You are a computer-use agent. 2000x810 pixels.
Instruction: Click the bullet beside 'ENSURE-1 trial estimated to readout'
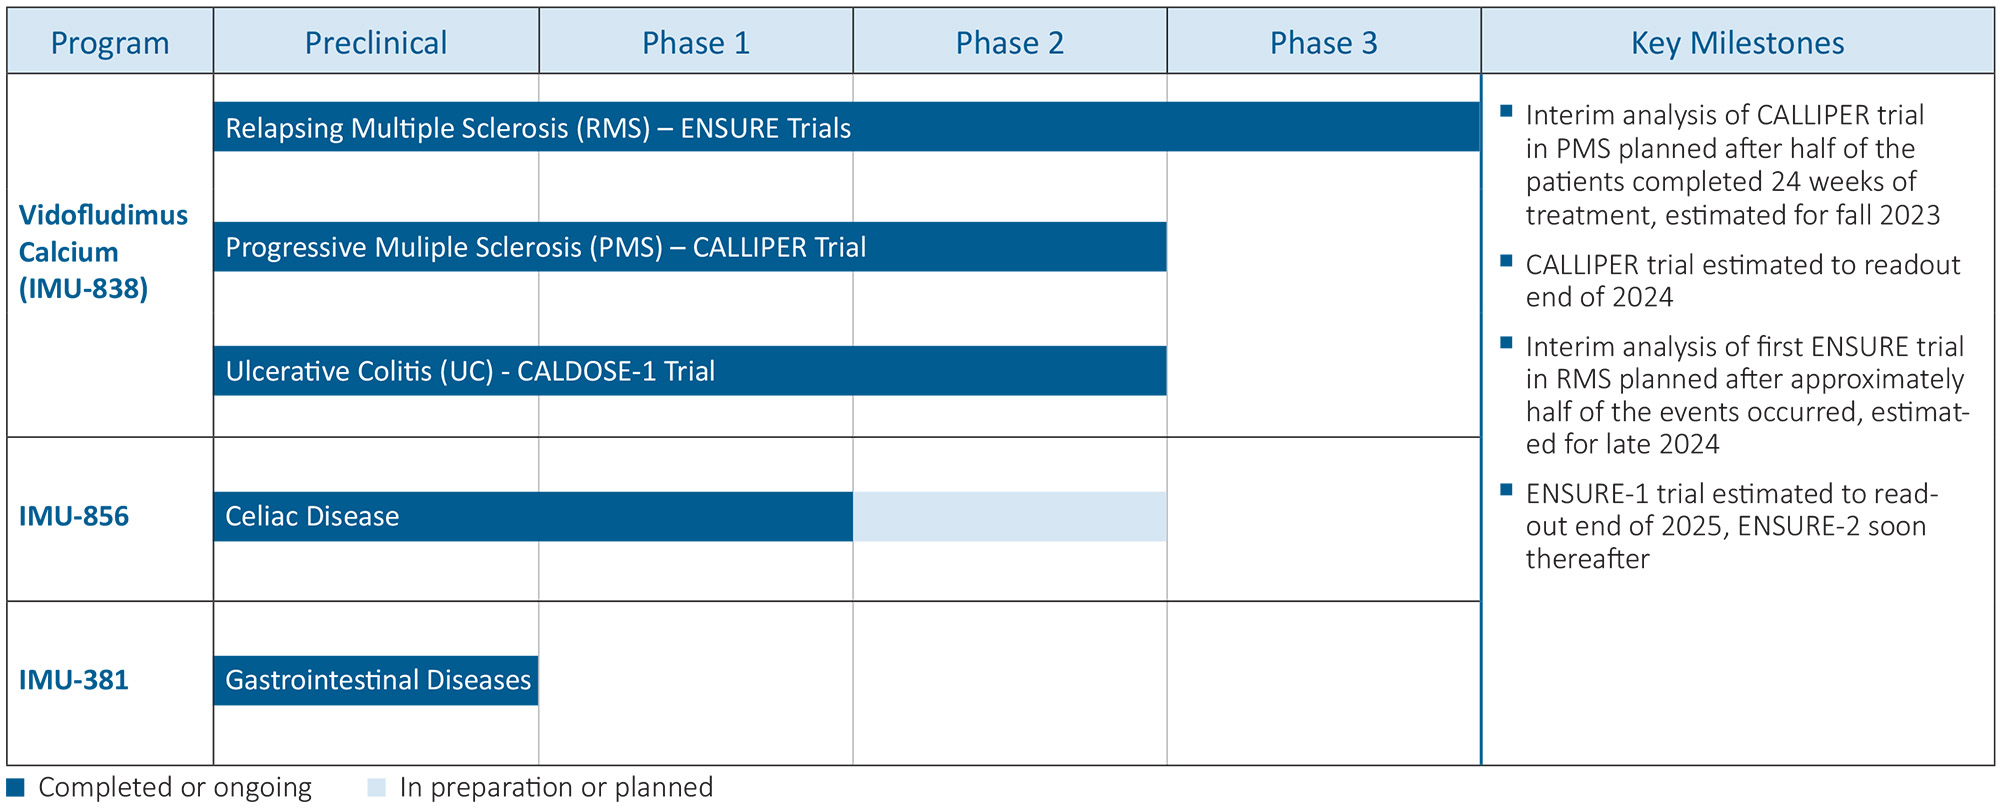click(x=1506, y=491)
